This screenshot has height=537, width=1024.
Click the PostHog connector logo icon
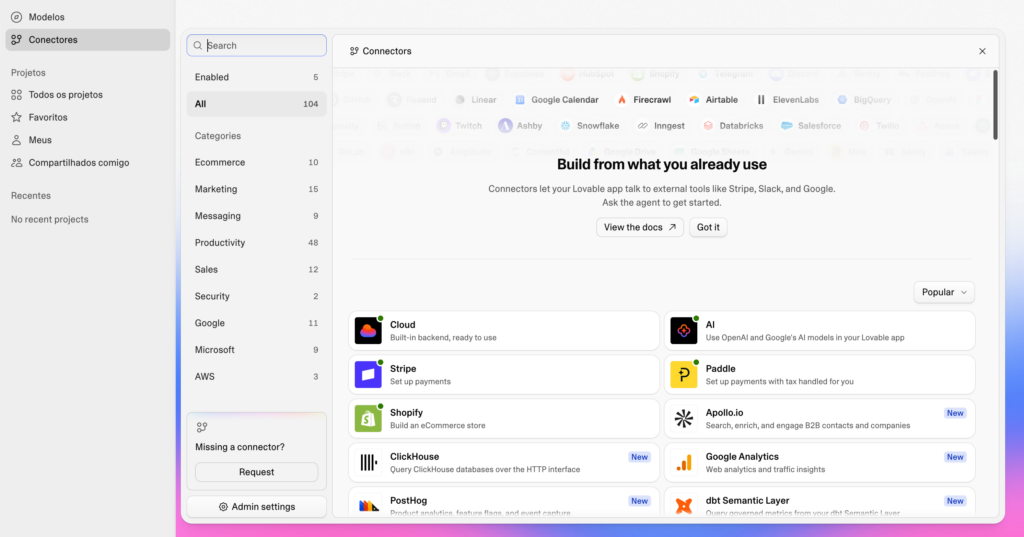pos(368,505)
